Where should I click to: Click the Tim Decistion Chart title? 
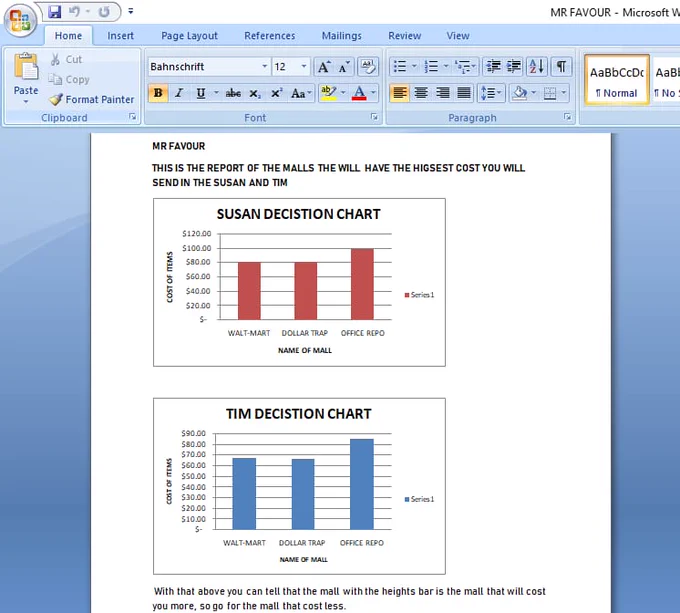pos(298,414)
